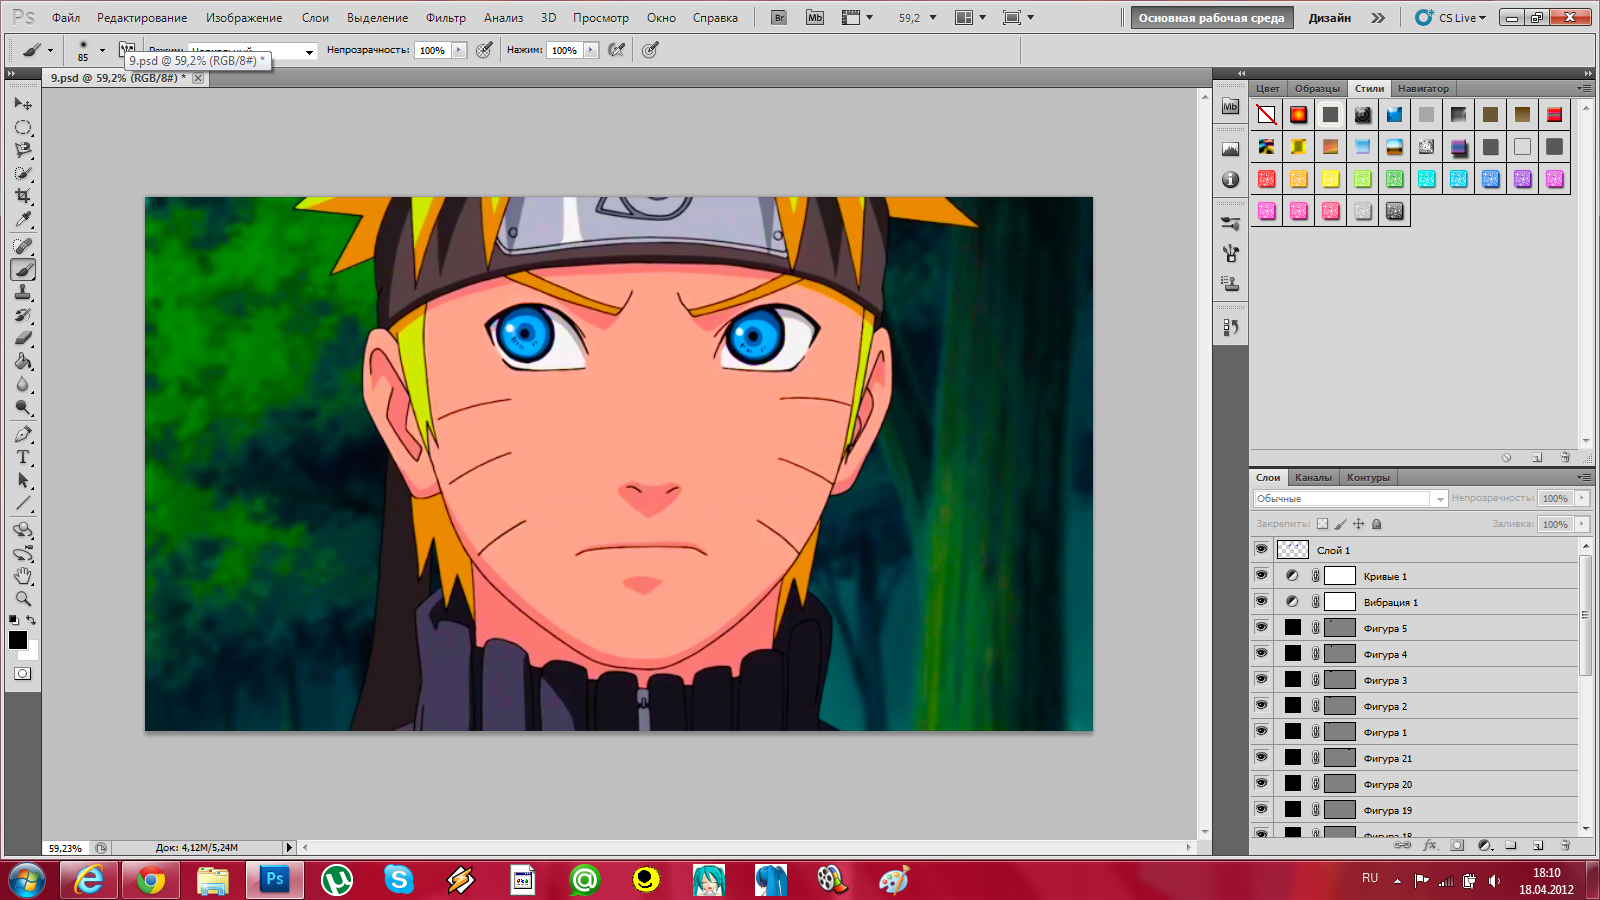Image resolution: width=1600 pixels, height=900 pixels.
Task: Open the options bar Нажим dropdown arrow
Action: (x=591, y=50)
